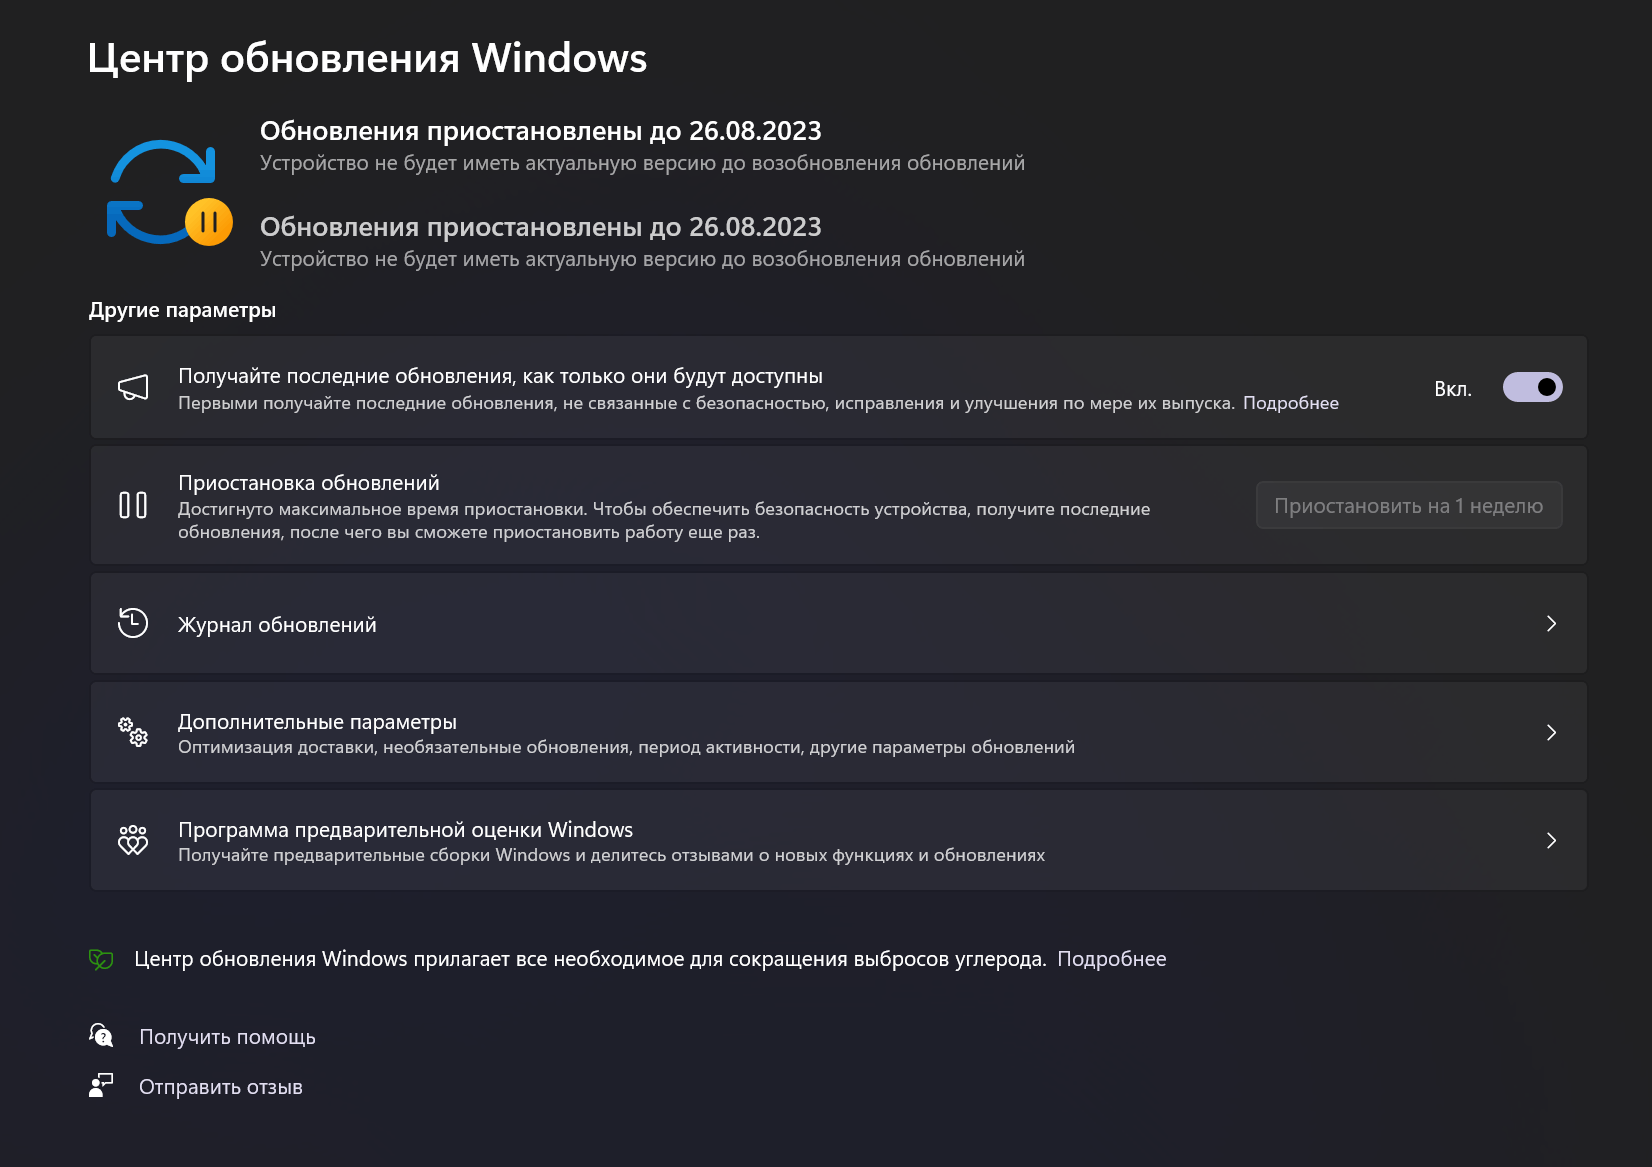
Task: Open Подробнее link about carbon emissions
Action: [1112, 959]
